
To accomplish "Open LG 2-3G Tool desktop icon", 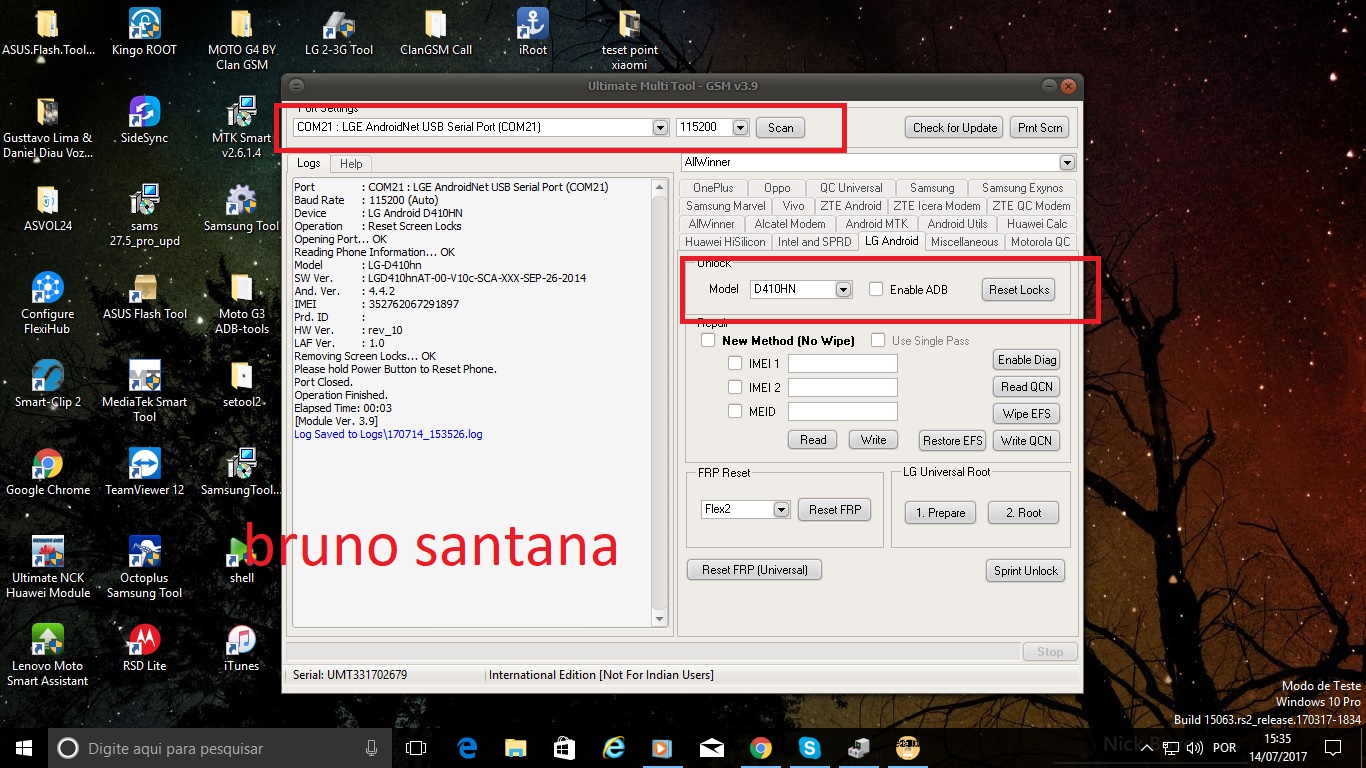I will coord(339,30).
